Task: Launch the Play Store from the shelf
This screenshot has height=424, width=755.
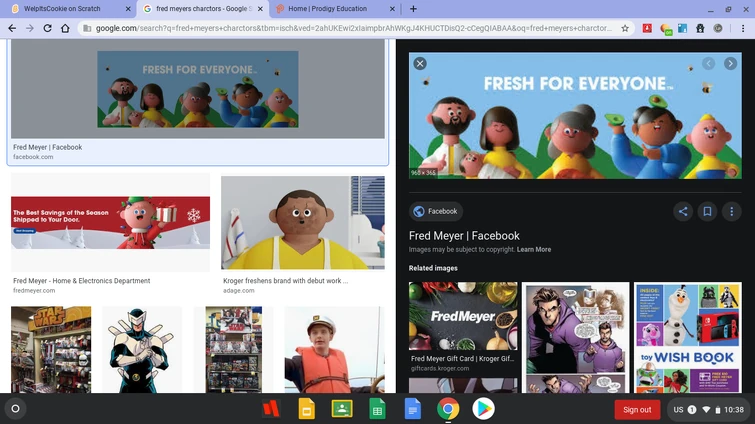Action: (483, 409)
